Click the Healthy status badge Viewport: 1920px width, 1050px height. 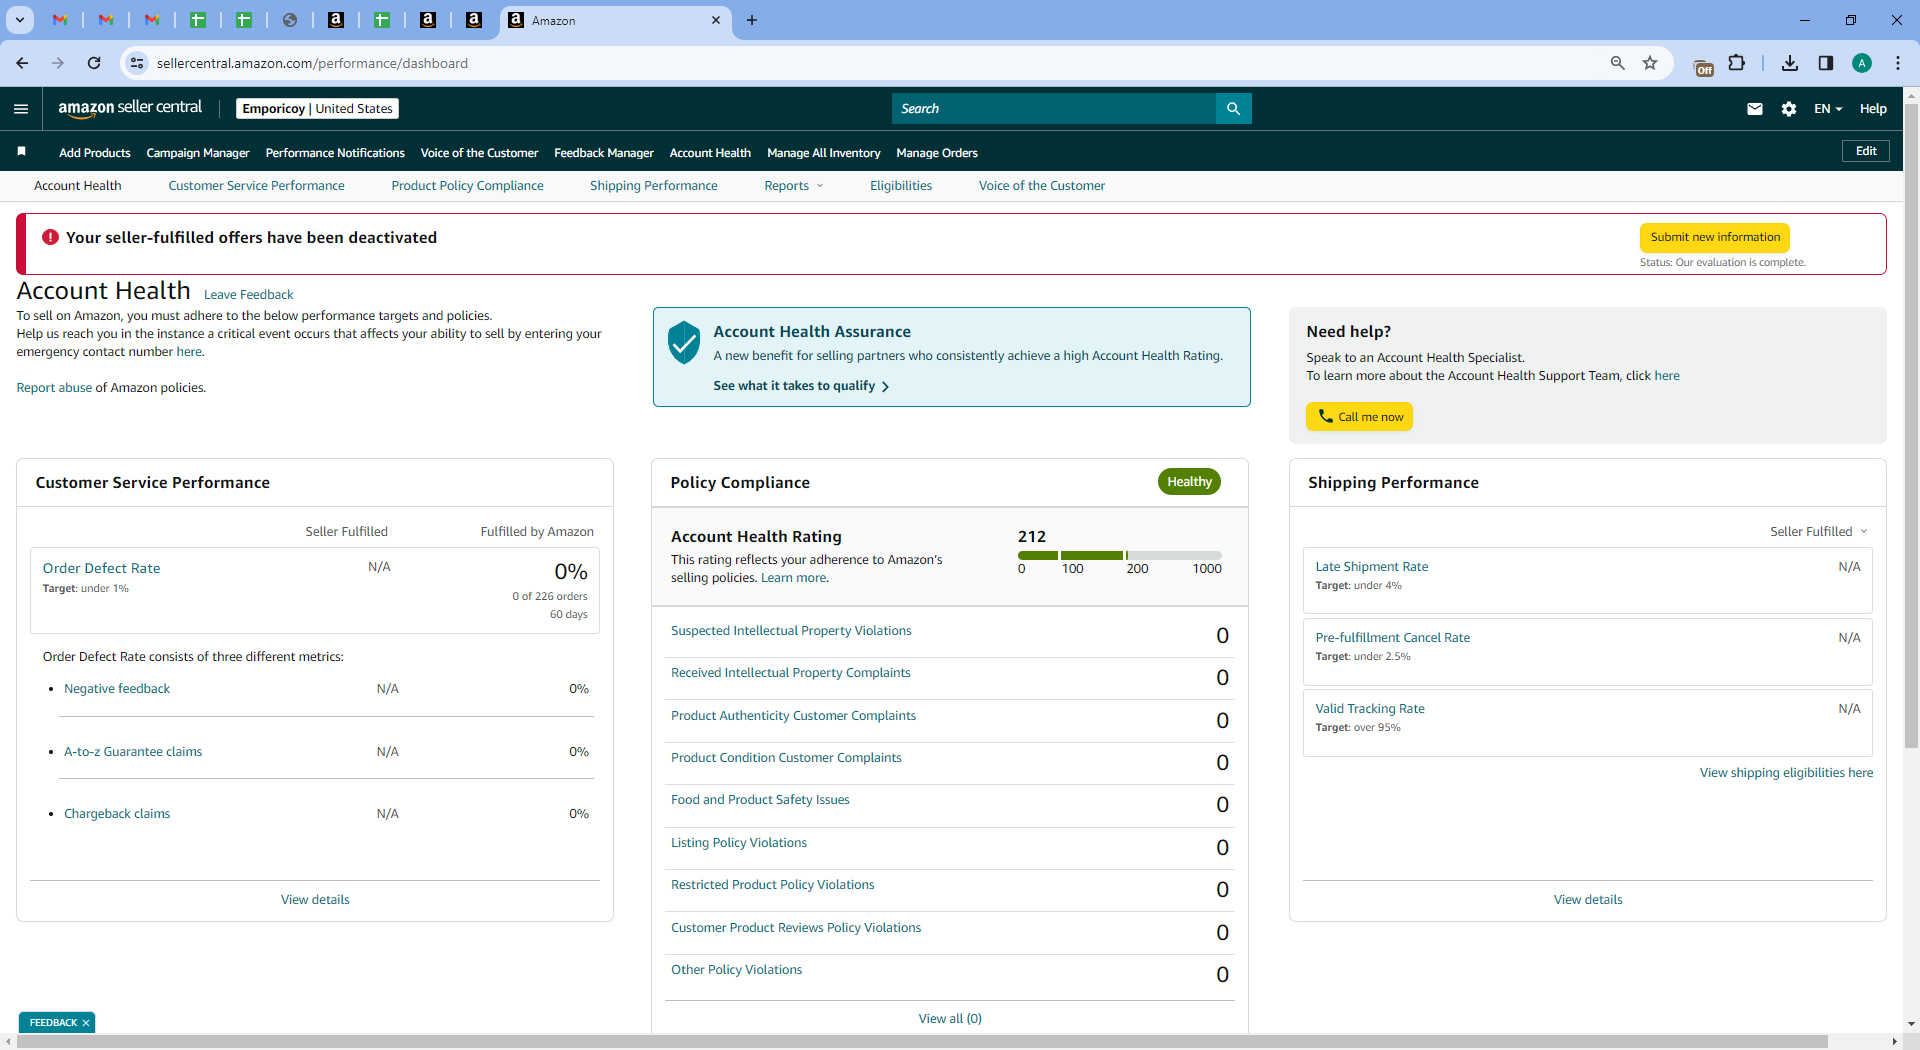[x=1189, y=482]
